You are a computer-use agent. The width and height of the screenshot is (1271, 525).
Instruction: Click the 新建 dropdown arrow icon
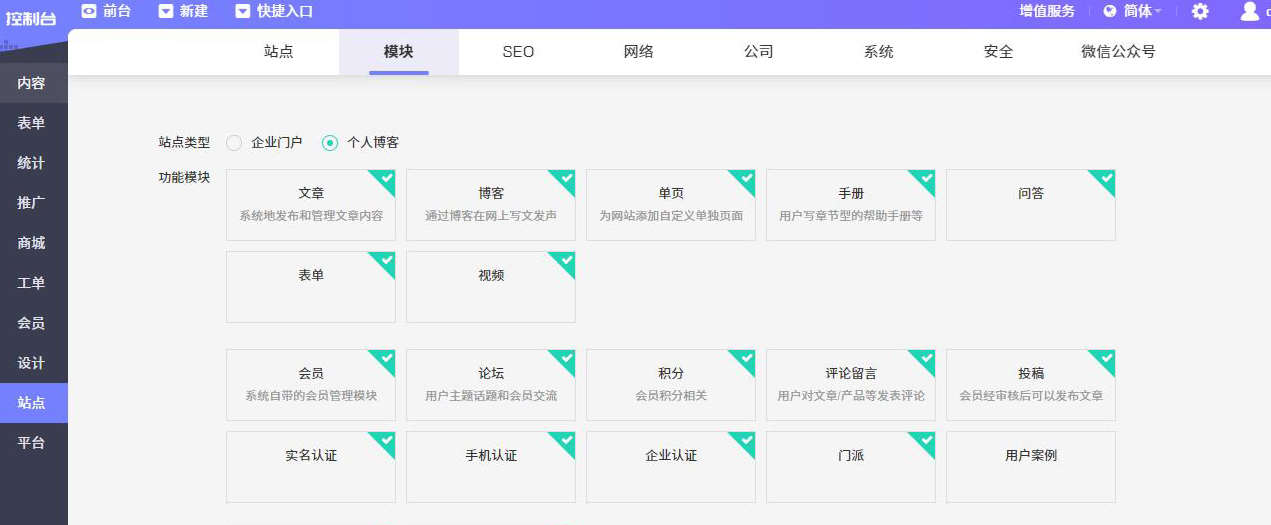coord(166,11)
